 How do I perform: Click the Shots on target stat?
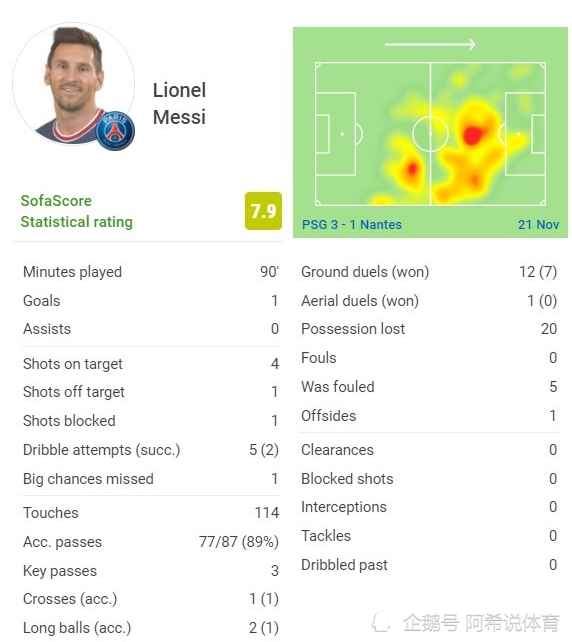pyautogui.click(x=151, y=364)
